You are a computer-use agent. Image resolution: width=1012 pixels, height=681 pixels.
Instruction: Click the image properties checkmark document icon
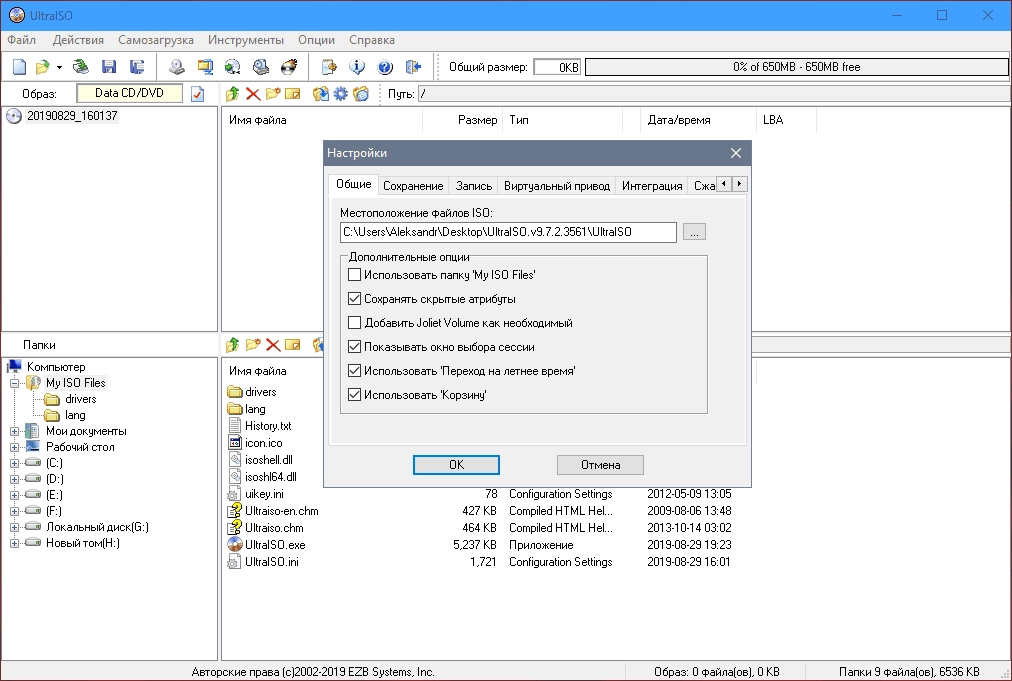pos(197,94)
